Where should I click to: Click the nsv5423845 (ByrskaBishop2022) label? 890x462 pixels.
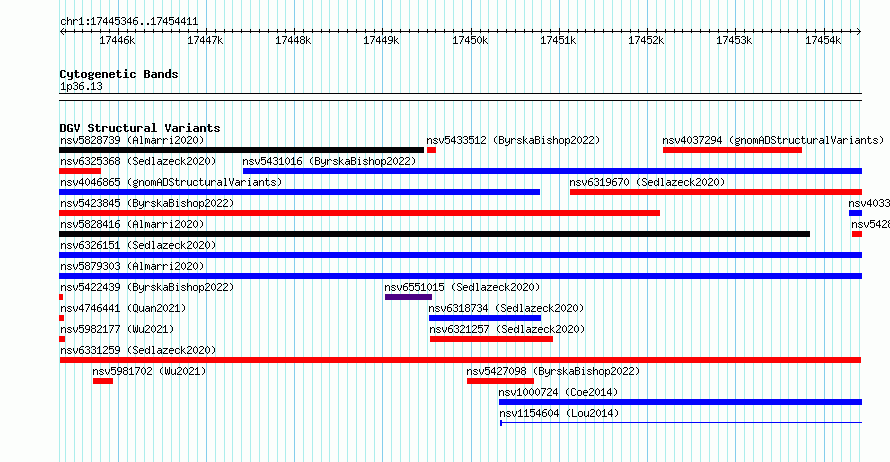(x=147, y=203)
